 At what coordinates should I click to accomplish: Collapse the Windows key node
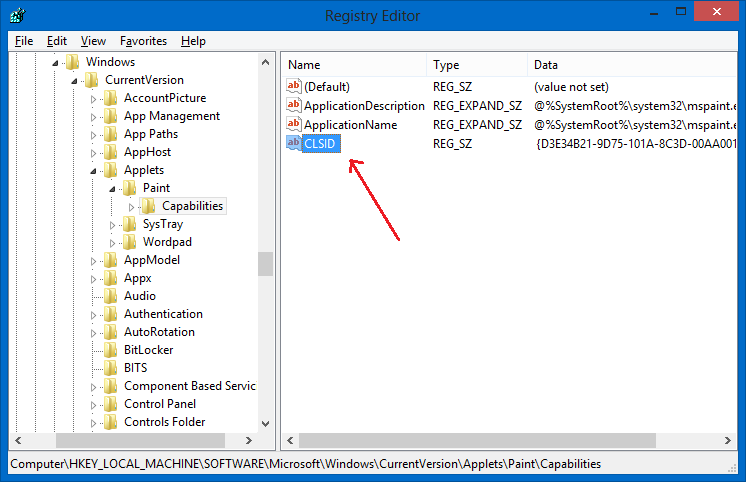tap(55, 63)
